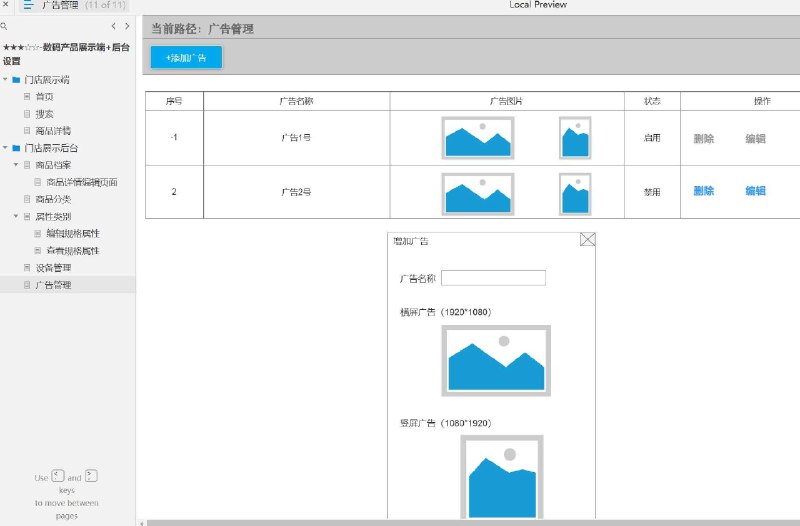800x526 pixels.
Task: Click the +添加广告 button
Action: 186,58
